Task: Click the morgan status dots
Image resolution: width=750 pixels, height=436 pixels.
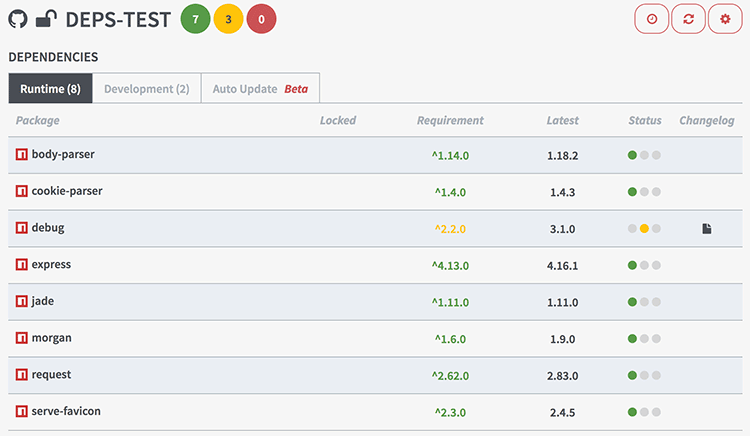Action: tap(644, 338)
